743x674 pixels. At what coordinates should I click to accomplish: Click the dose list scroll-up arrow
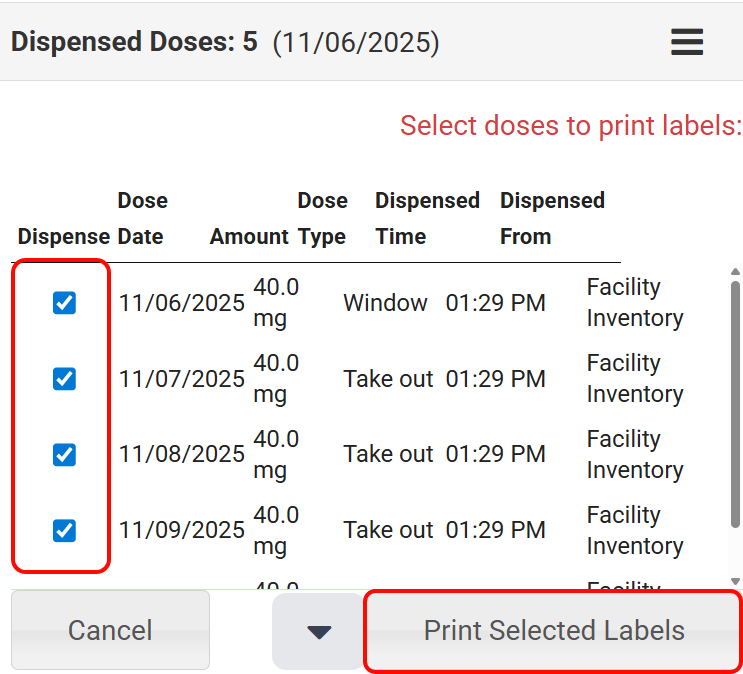[736, 272]
